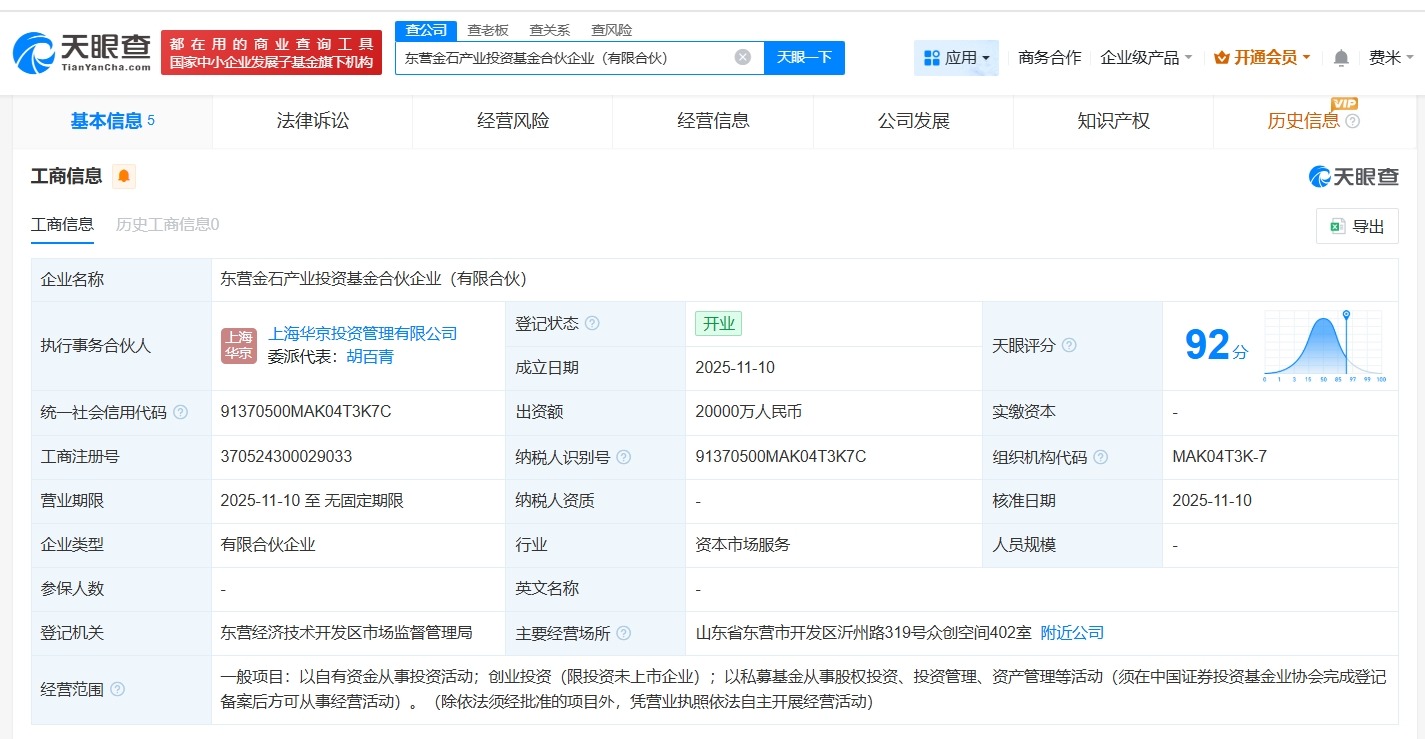1425x739 pixels.
Task: Click the 上海华京 company avatar icon
Action: click(x=238, y=345)
